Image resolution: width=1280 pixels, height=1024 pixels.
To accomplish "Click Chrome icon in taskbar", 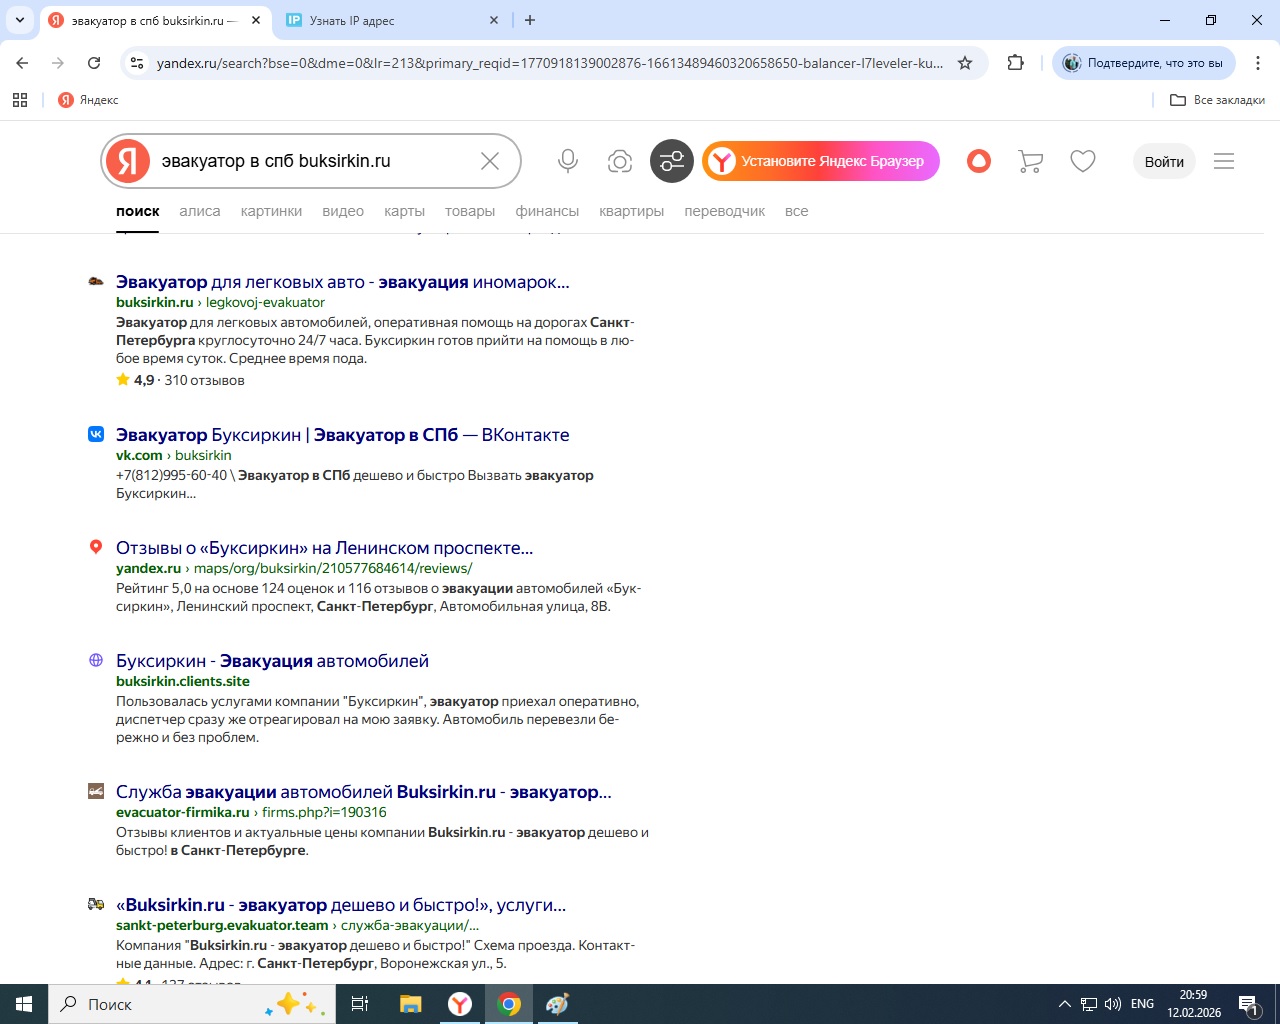I will pyautogui.click(x=509, y=1004).
